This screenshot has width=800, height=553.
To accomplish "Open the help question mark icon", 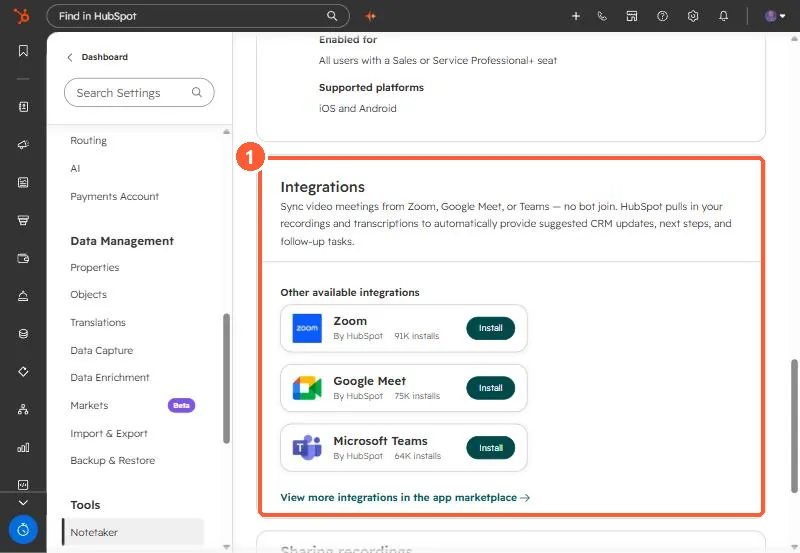I will 662,16.
